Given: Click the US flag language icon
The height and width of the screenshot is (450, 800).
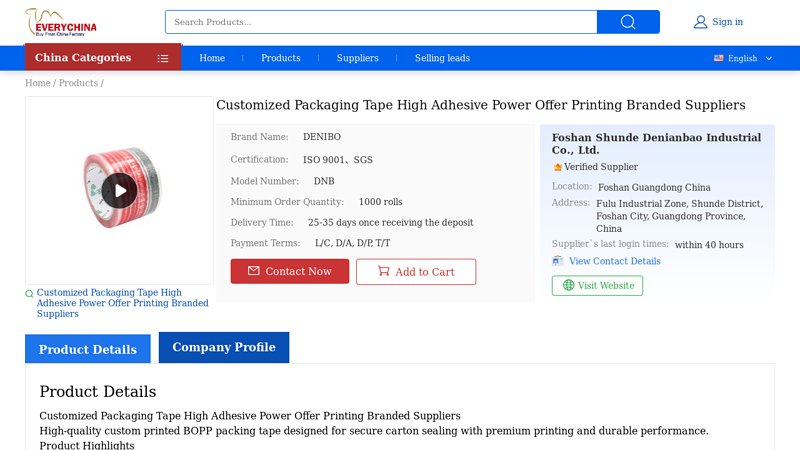Looking at the screenshot, I should pyautogui.click(x=718, y=58).
